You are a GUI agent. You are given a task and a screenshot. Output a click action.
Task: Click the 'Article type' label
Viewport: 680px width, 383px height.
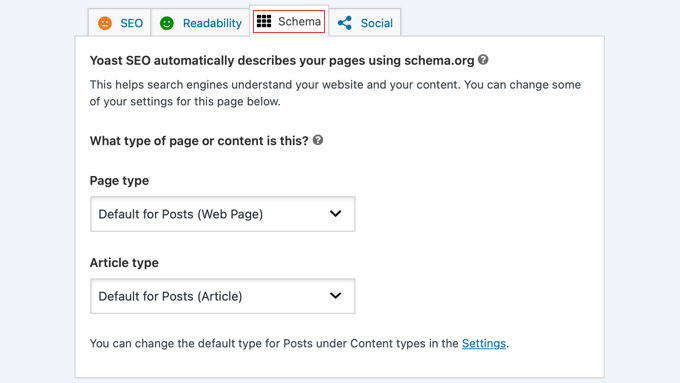click(124, 263)
